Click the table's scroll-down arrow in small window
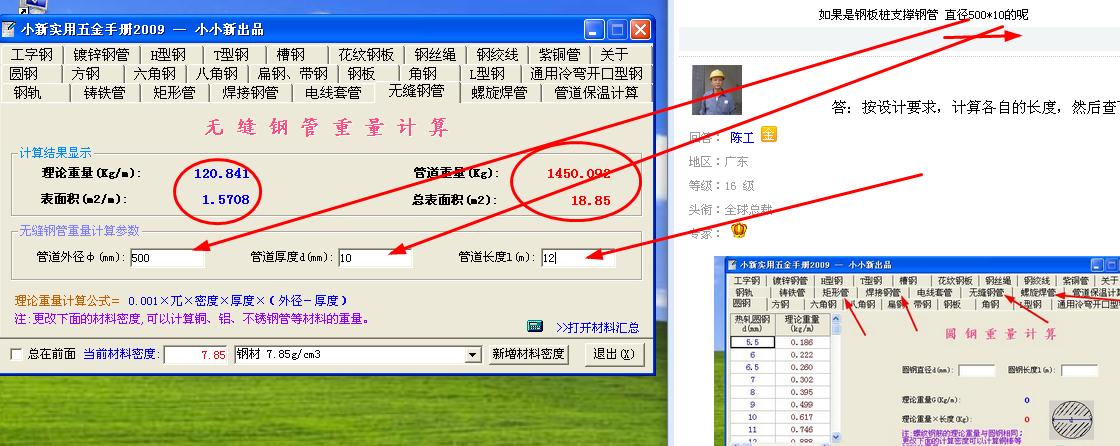 pyautogui.click(x=836, y=436)
